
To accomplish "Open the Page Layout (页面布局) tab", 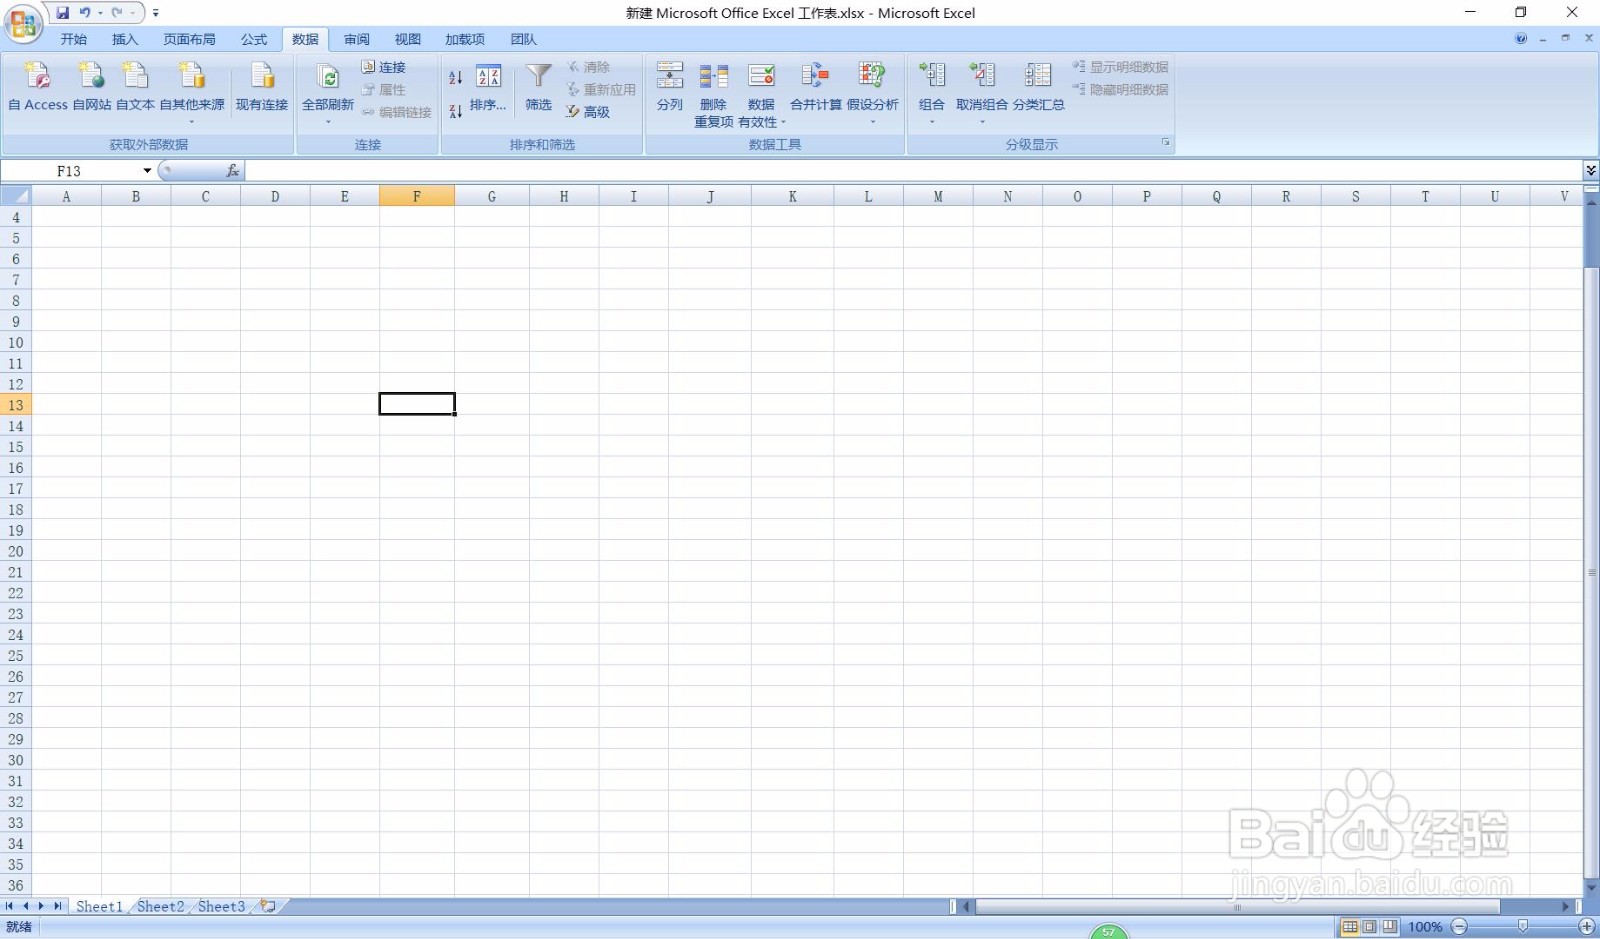I will [190, 39].
